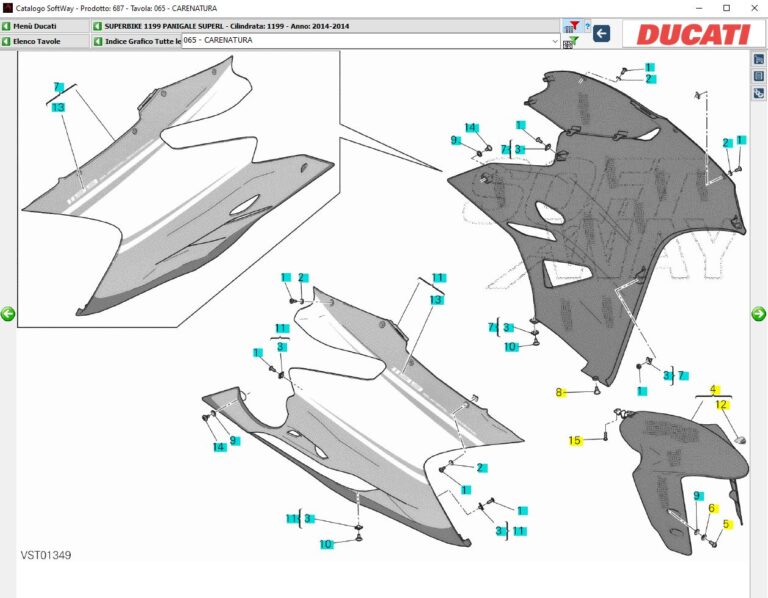Open help via the question mark icon
This screenshot has height=598, width=768.
587,25
